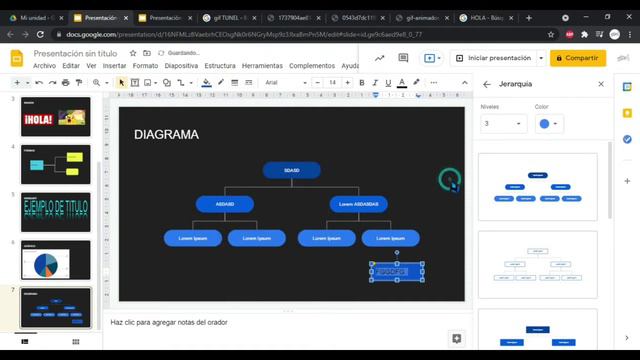Toggle bold formatting

[362, 83]
